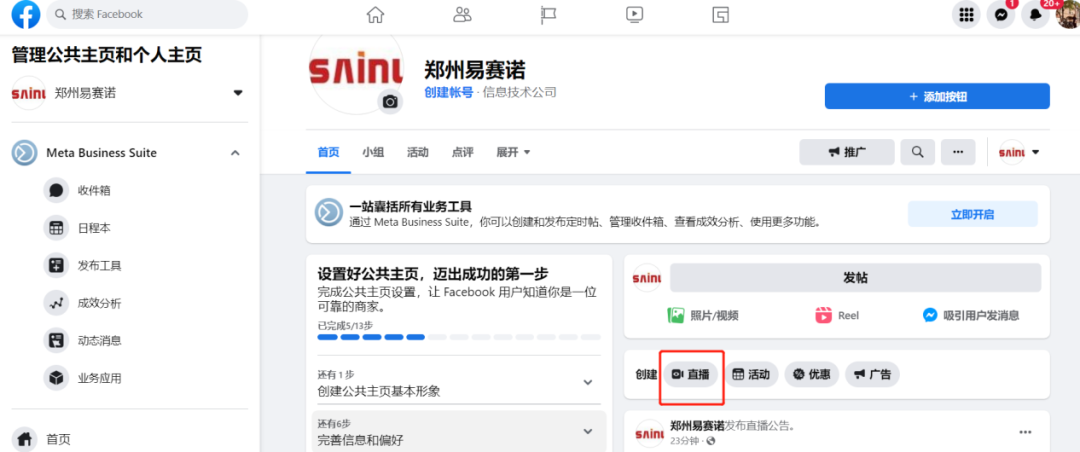1080x452 pixels.
Task: Expand 创建公共主页基本形象 step
Action: coord(588,382)
